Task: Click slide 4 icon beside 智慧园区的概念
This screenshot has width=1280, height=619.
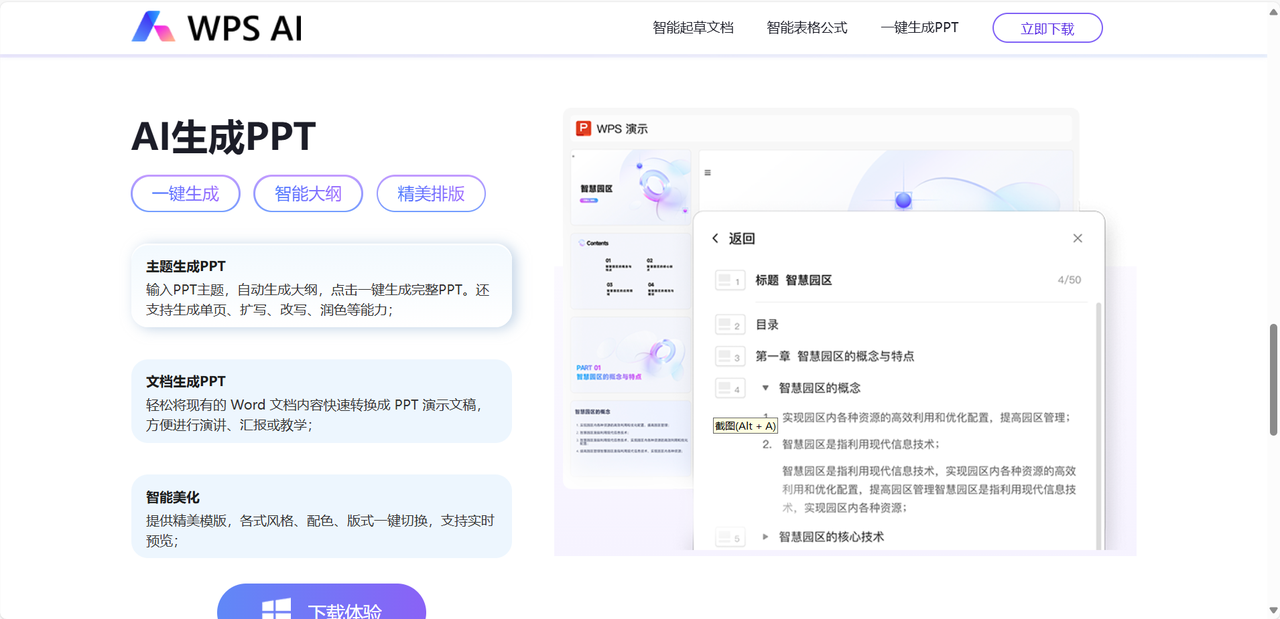Action: click(730, 388)
